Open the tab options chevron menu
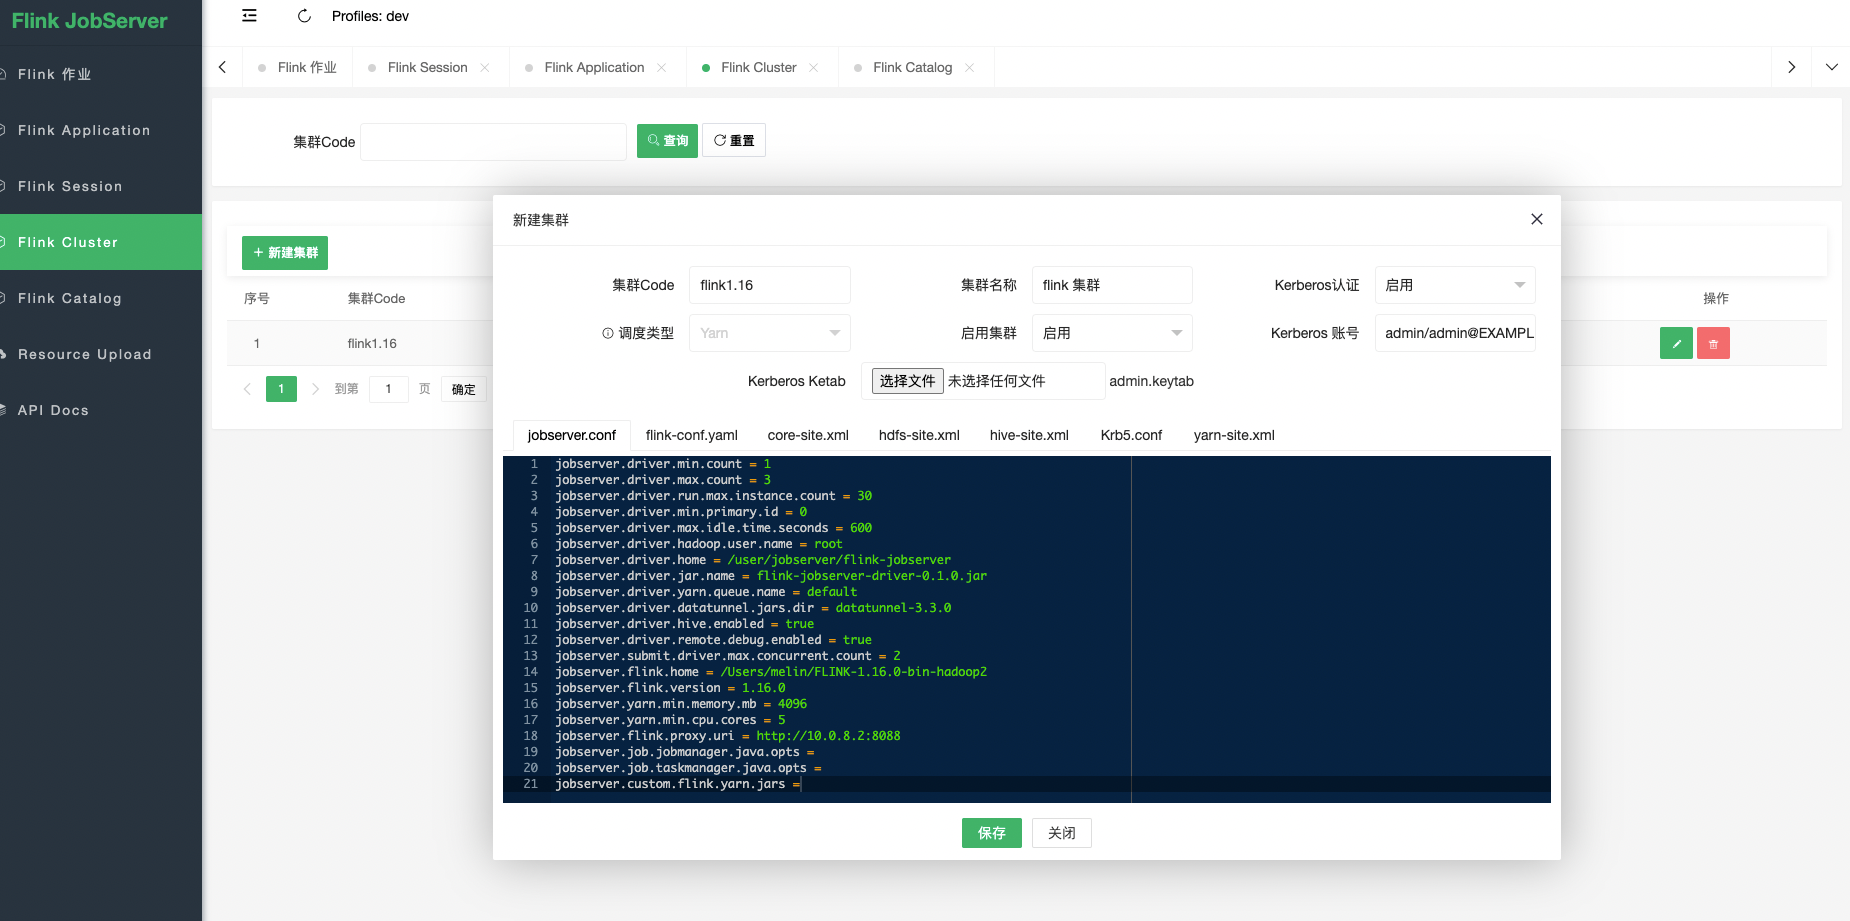 (1831, 67)
